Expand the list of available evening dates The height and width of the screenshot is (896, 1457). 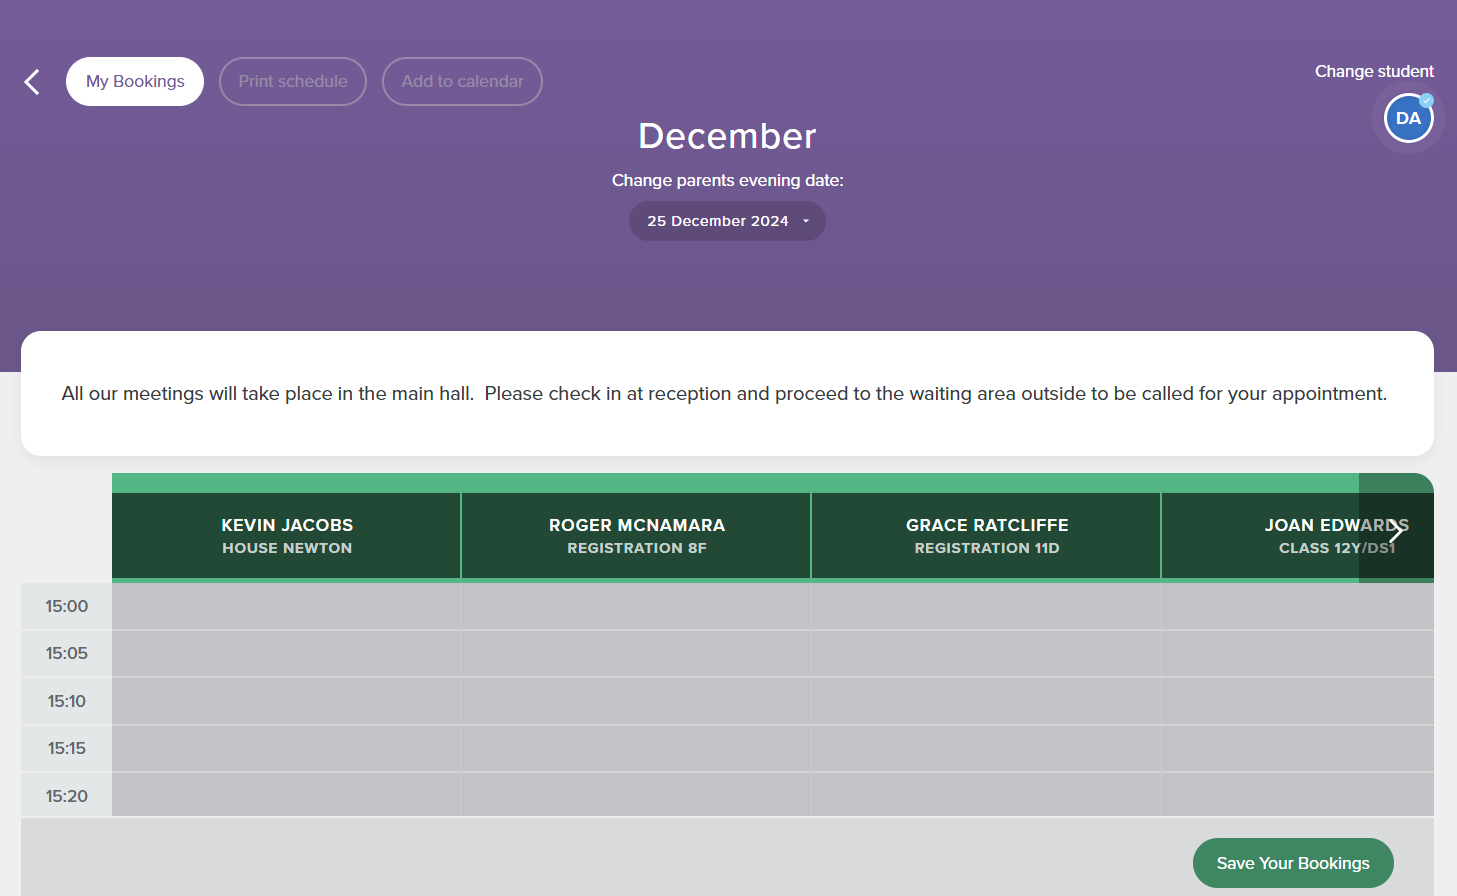click(x=727, y=221)
